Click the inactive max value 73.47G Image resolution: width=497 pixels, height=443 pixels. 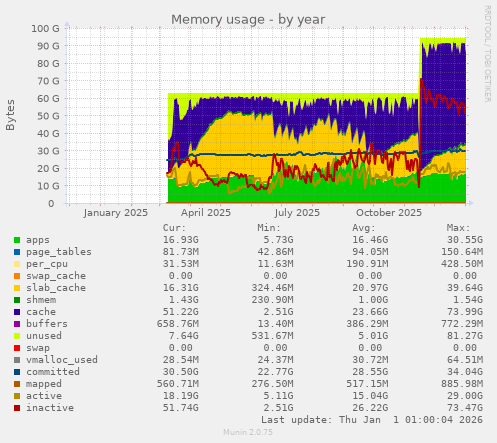(x=465, y=408)
